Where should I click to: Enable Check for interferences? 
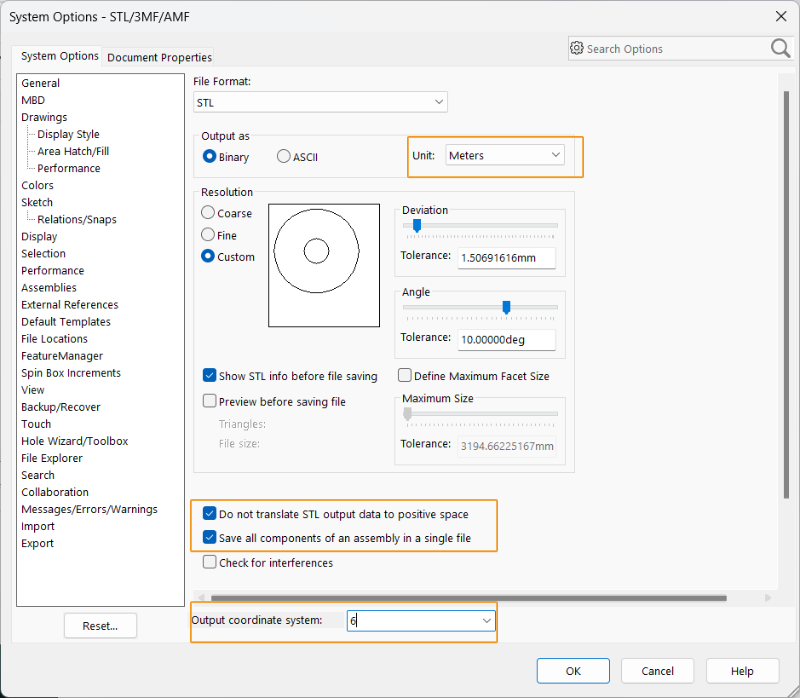coord(210,563)
